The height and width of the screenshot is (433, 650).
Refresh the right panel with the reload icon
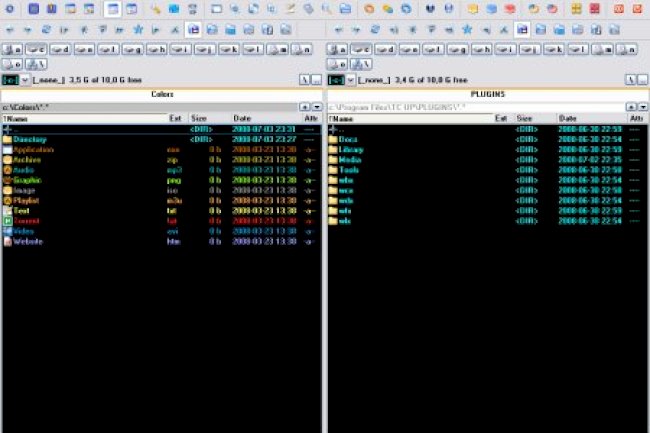[375, 30]
